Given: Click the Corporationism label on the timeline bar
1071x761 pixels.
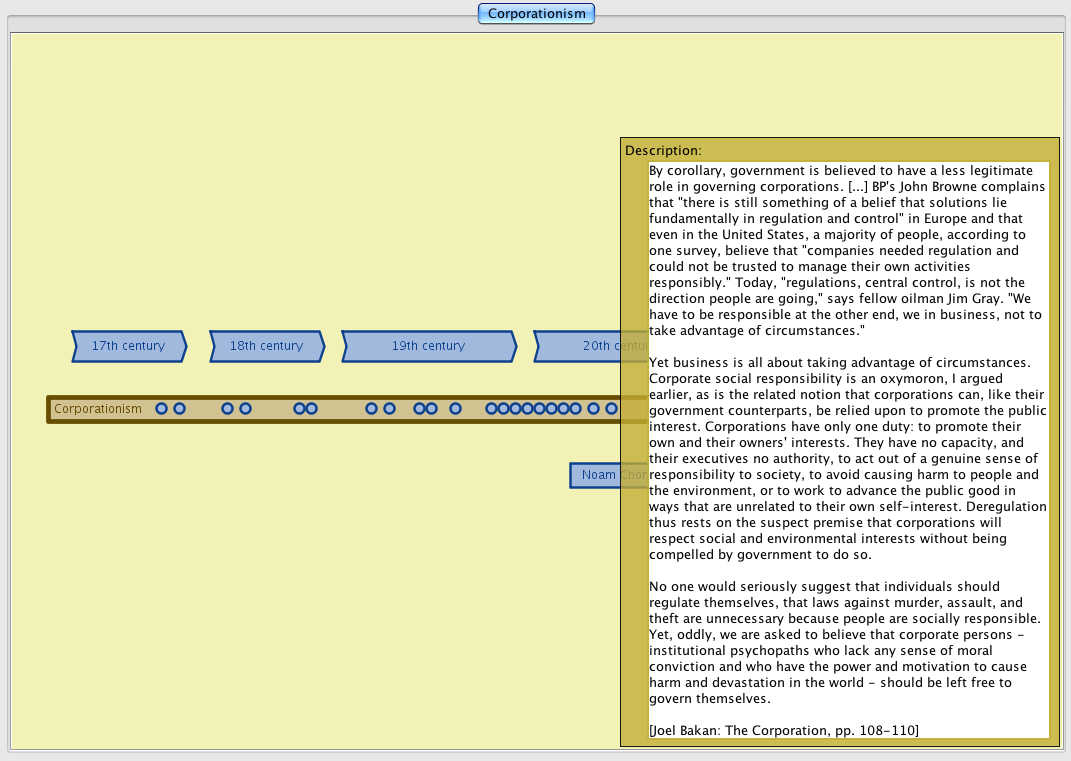Looking at the screenshot, I should 98,409.
